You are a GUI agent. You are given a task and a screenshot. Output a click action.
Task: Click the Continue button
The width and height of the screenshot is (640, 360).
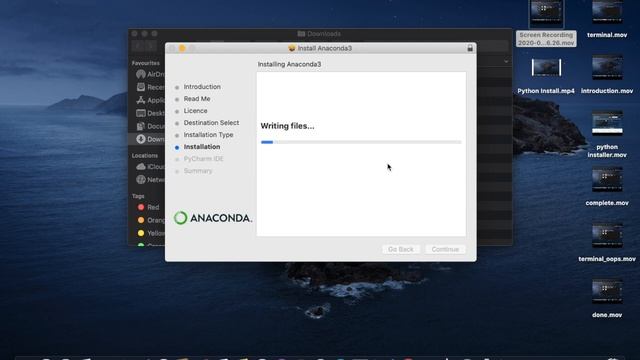click(x=445, y=249)
